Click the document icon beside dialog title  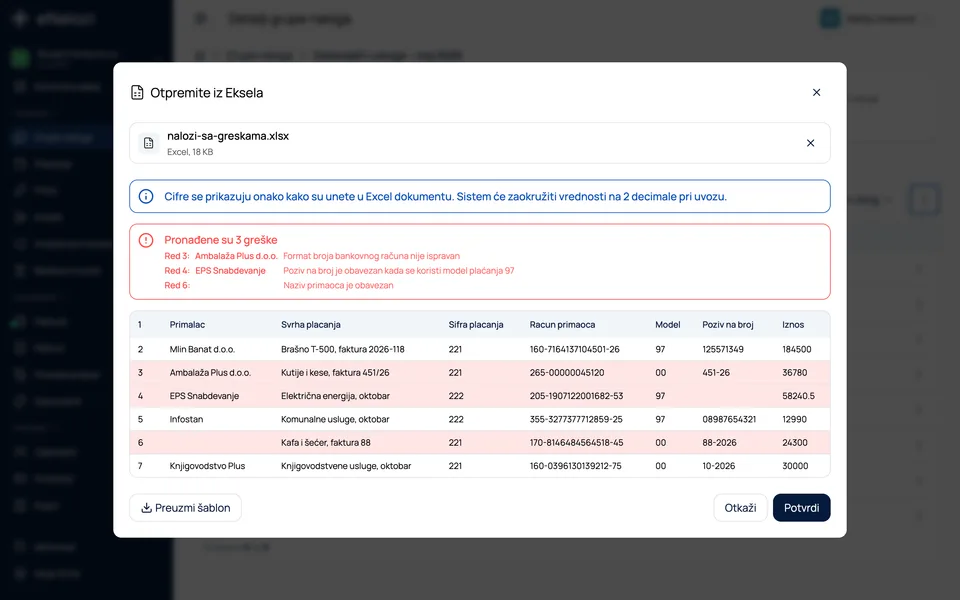tap(137, 92)
